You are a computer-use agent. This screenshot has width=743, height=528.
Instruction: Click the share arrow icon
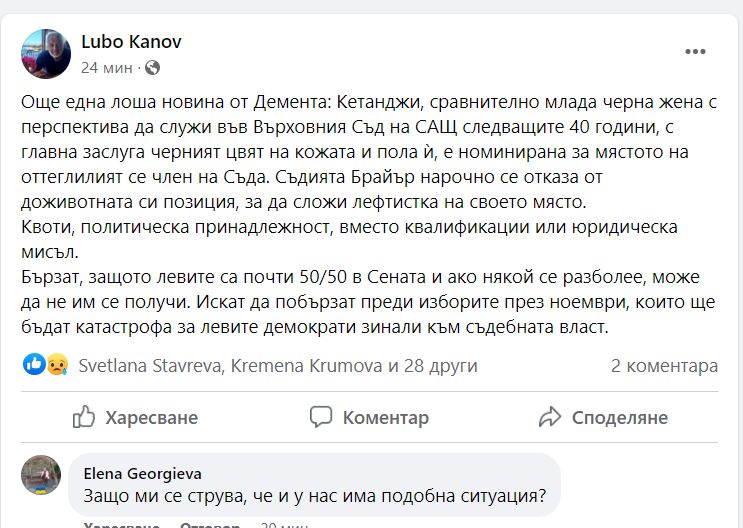coord(549,417)
